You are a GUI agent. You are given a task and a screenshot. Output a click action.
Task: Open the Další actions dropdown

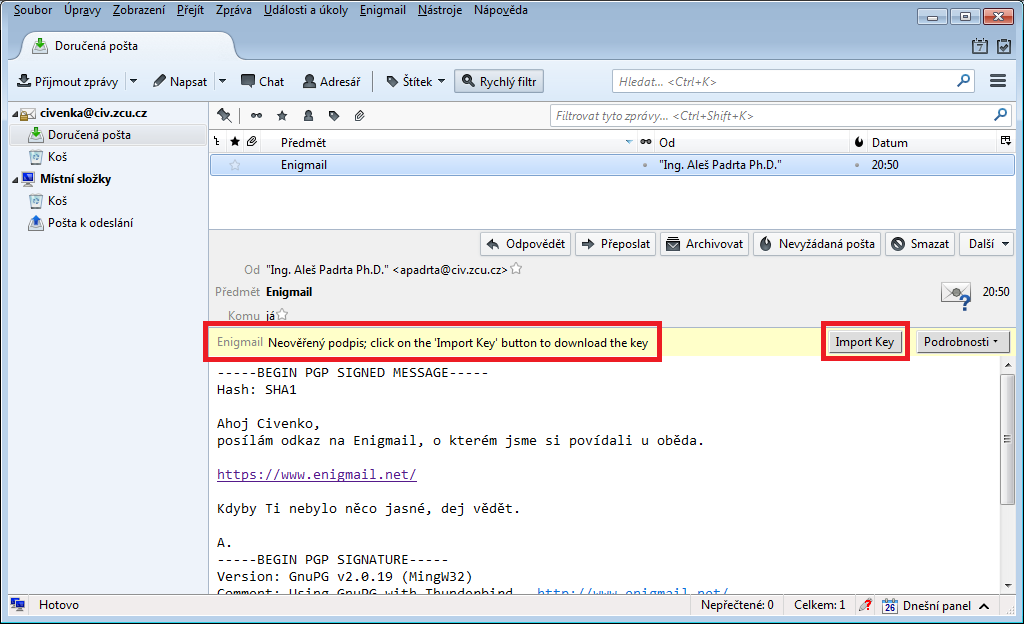point(987,244)
